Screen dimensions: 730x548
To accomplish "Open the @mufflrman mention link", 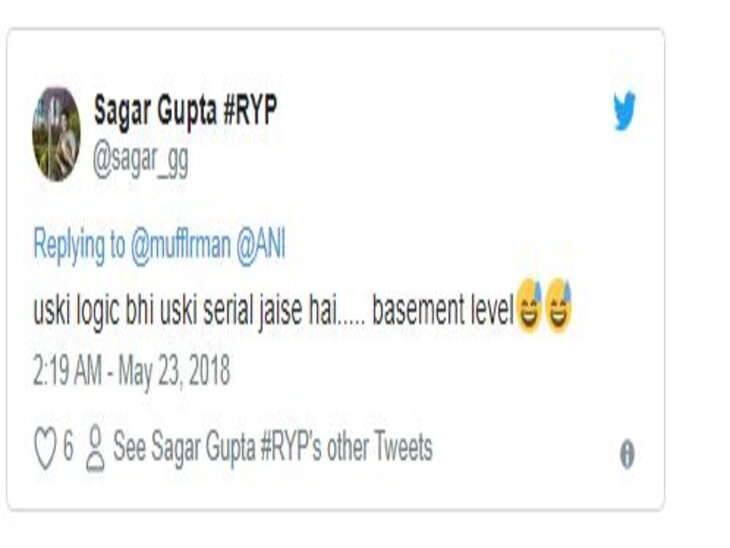I will [x=181, y=245].
